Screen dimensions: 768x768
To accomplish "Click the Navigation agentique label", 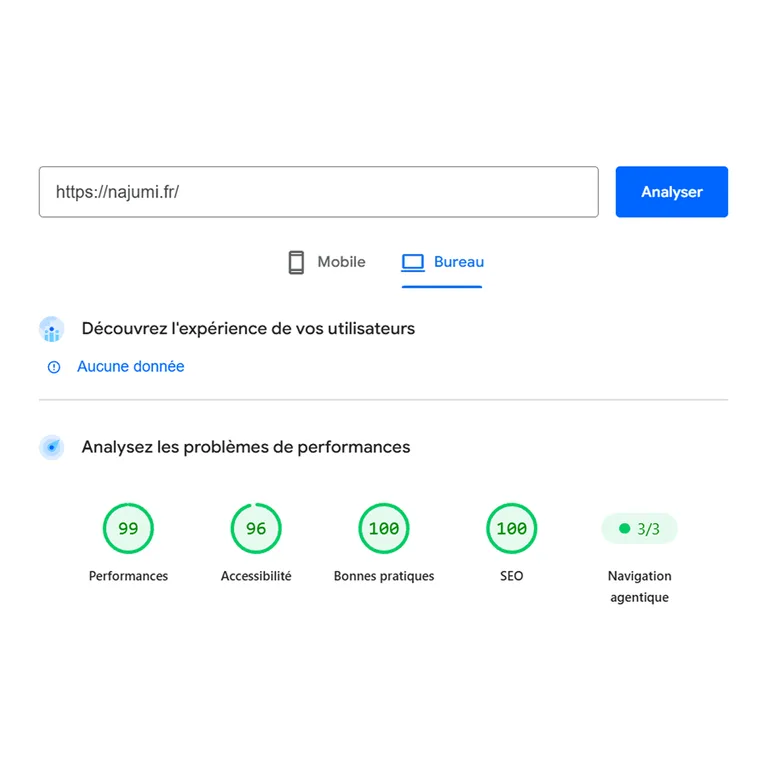I will (x=639, y=587).
